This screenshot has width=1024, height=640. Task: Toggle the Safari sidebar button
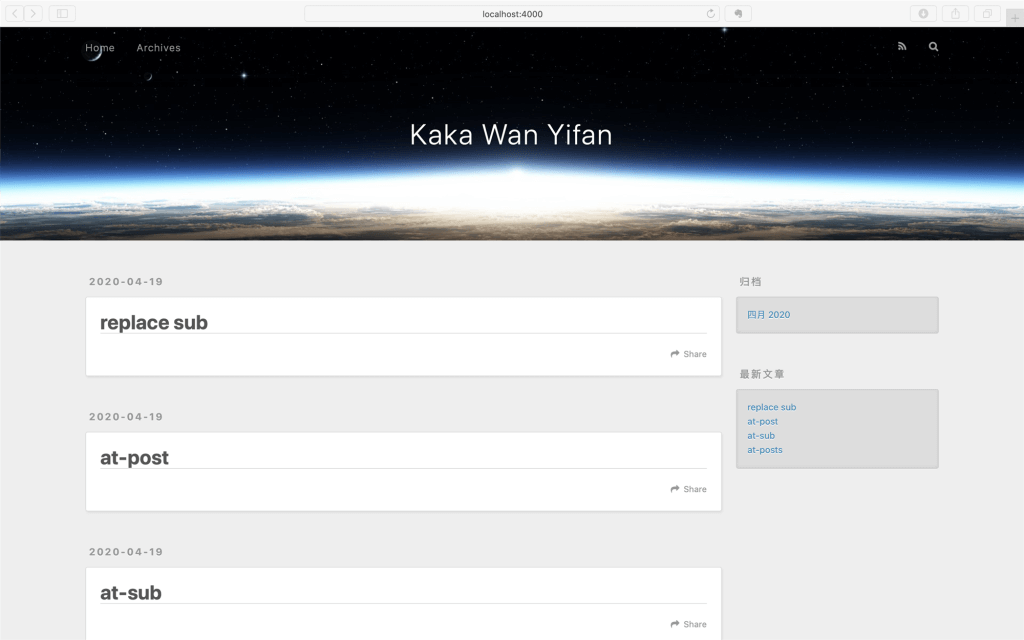tap(61, 14)
